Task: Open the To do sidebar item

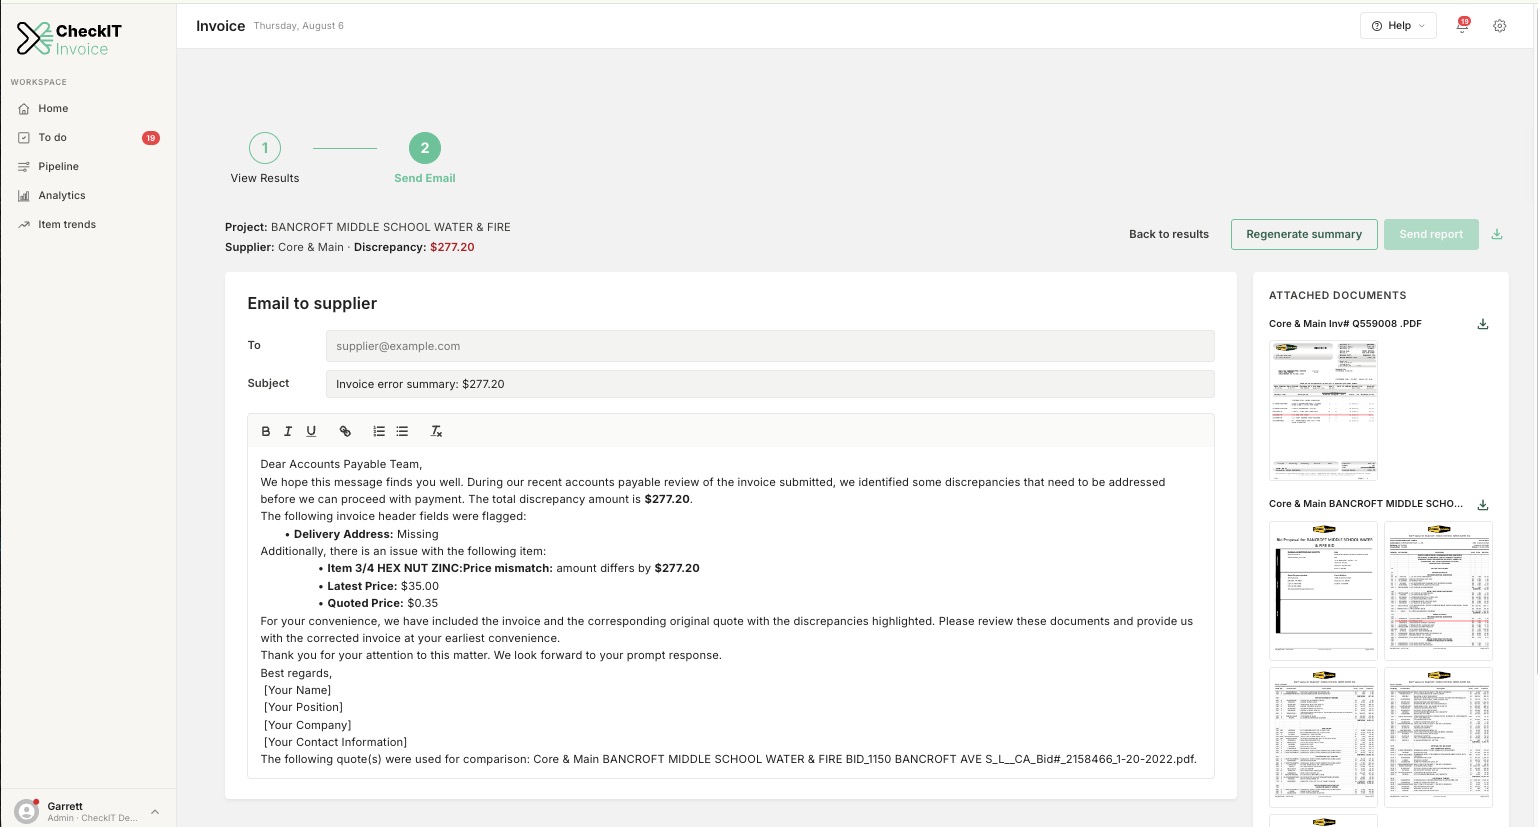Action: [88, 137]
